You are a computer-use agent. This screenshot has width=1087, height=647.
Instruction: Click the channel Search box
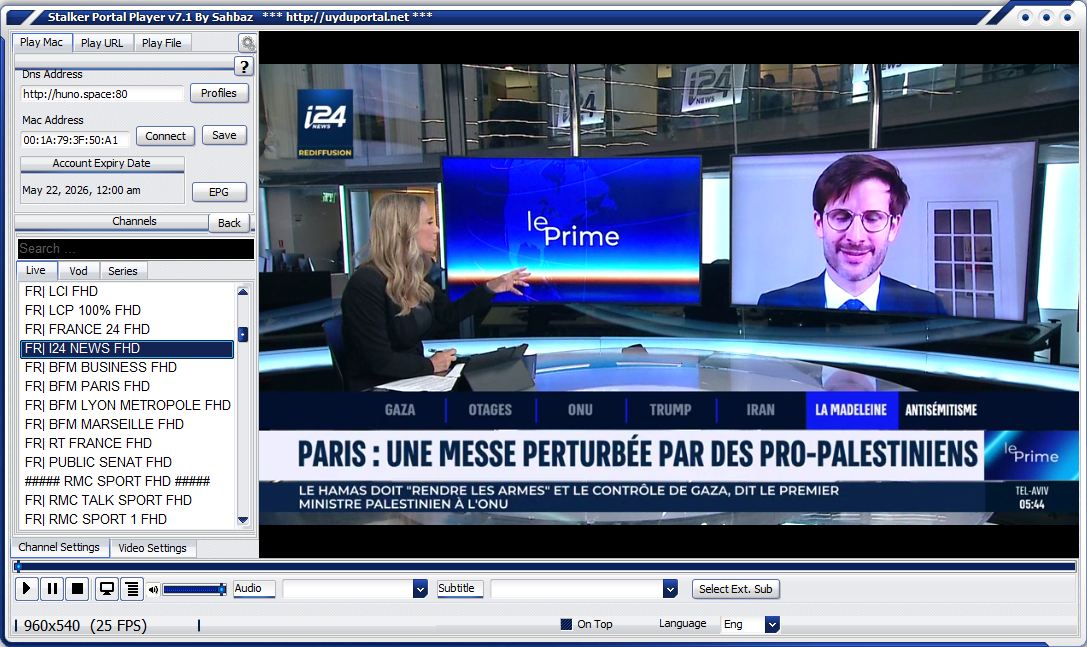pos(135,248)
